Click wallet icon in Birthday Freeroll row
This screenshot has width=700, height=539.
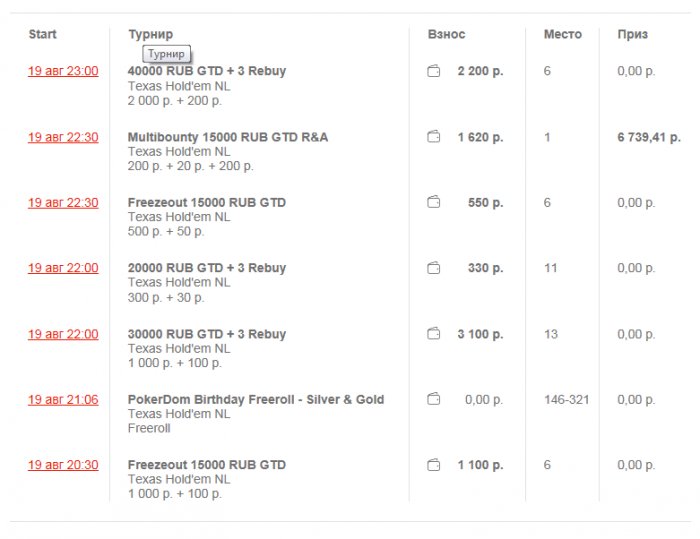(x=434, y=399)
